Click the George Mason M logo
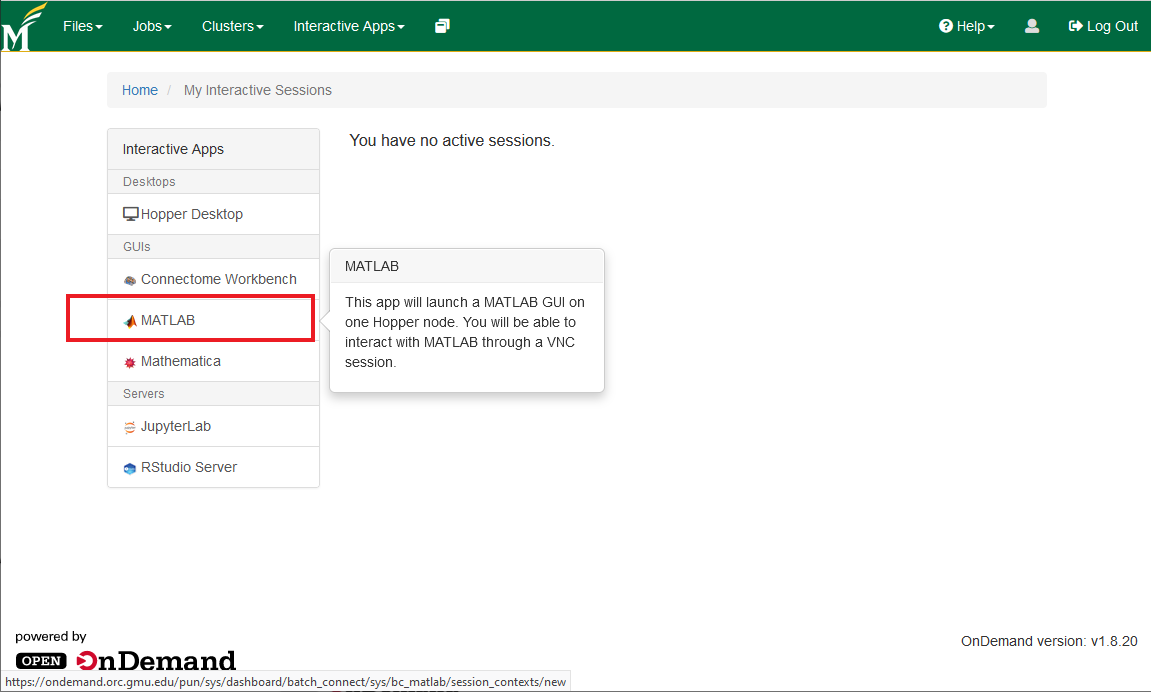Screen dimensions: 1151x692 23,26
